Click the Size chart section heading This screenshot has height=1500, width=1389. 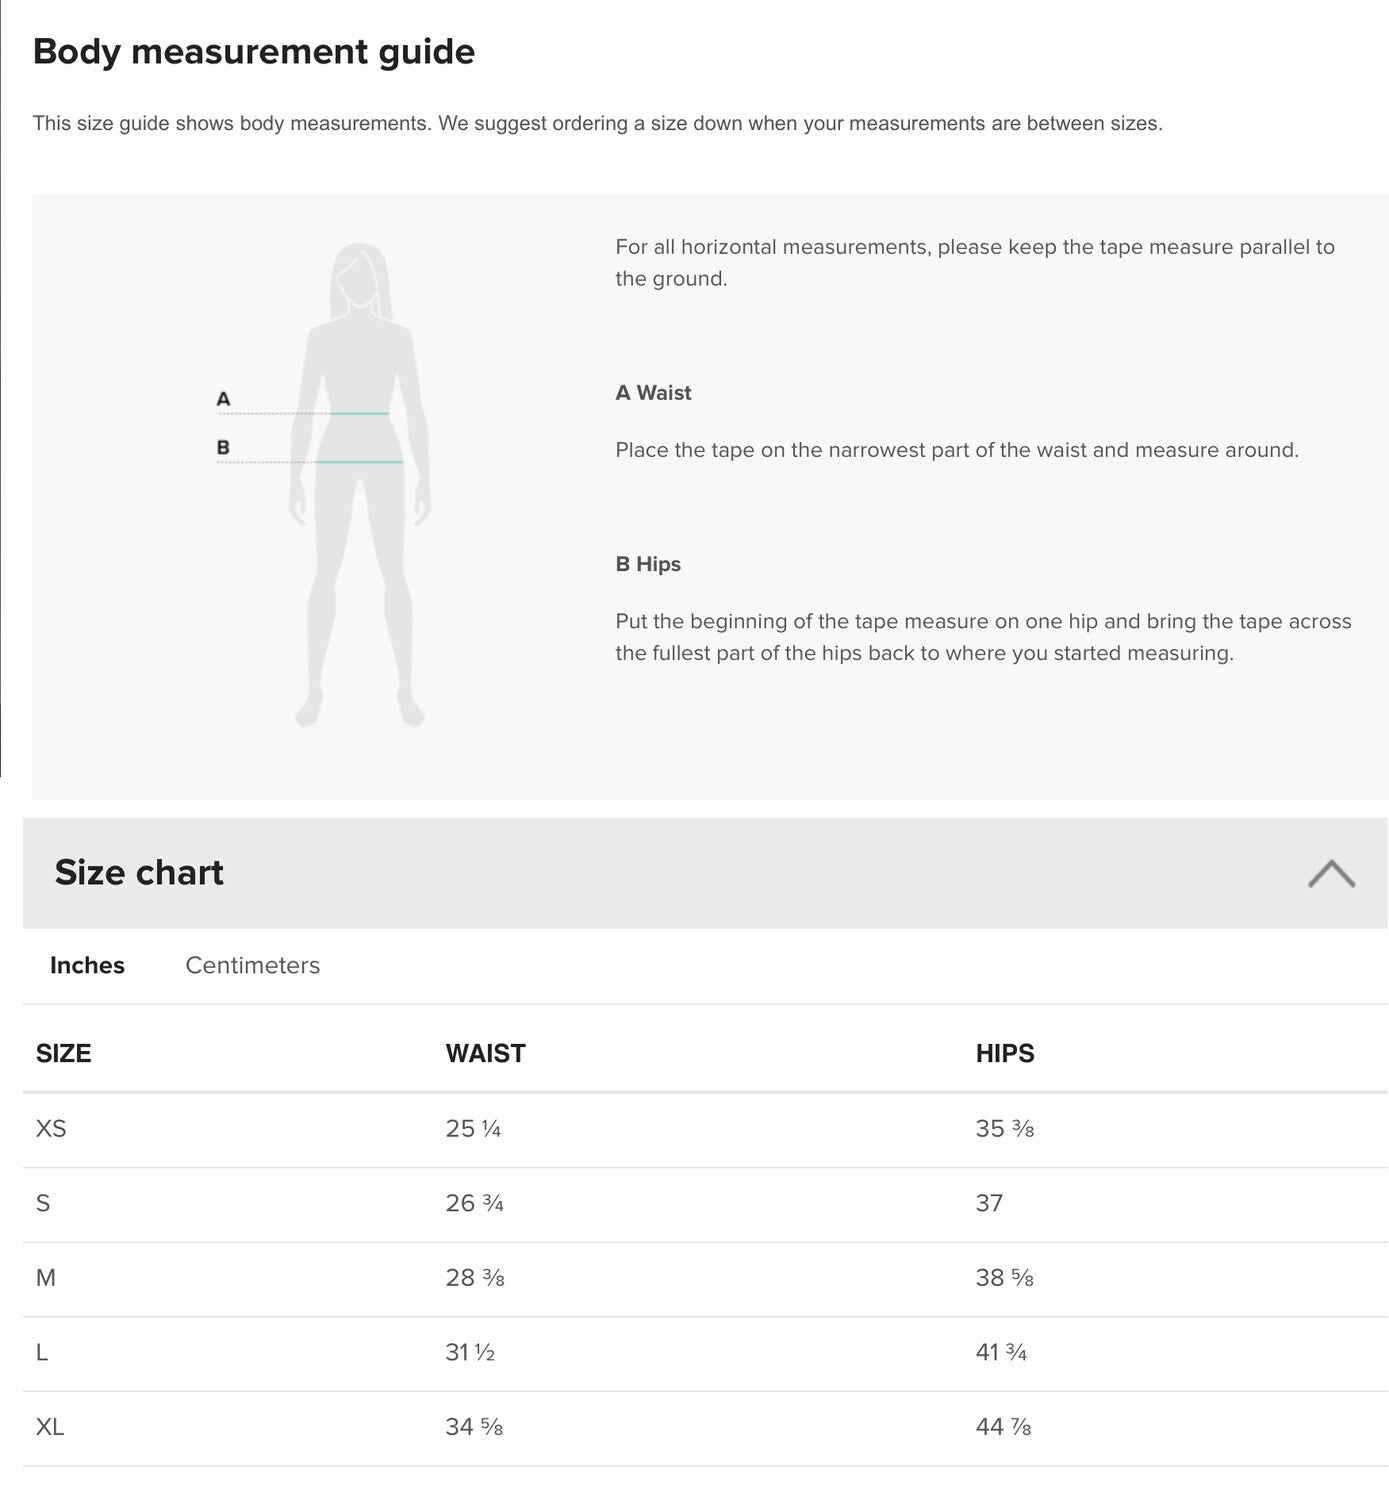click(139, 873)
